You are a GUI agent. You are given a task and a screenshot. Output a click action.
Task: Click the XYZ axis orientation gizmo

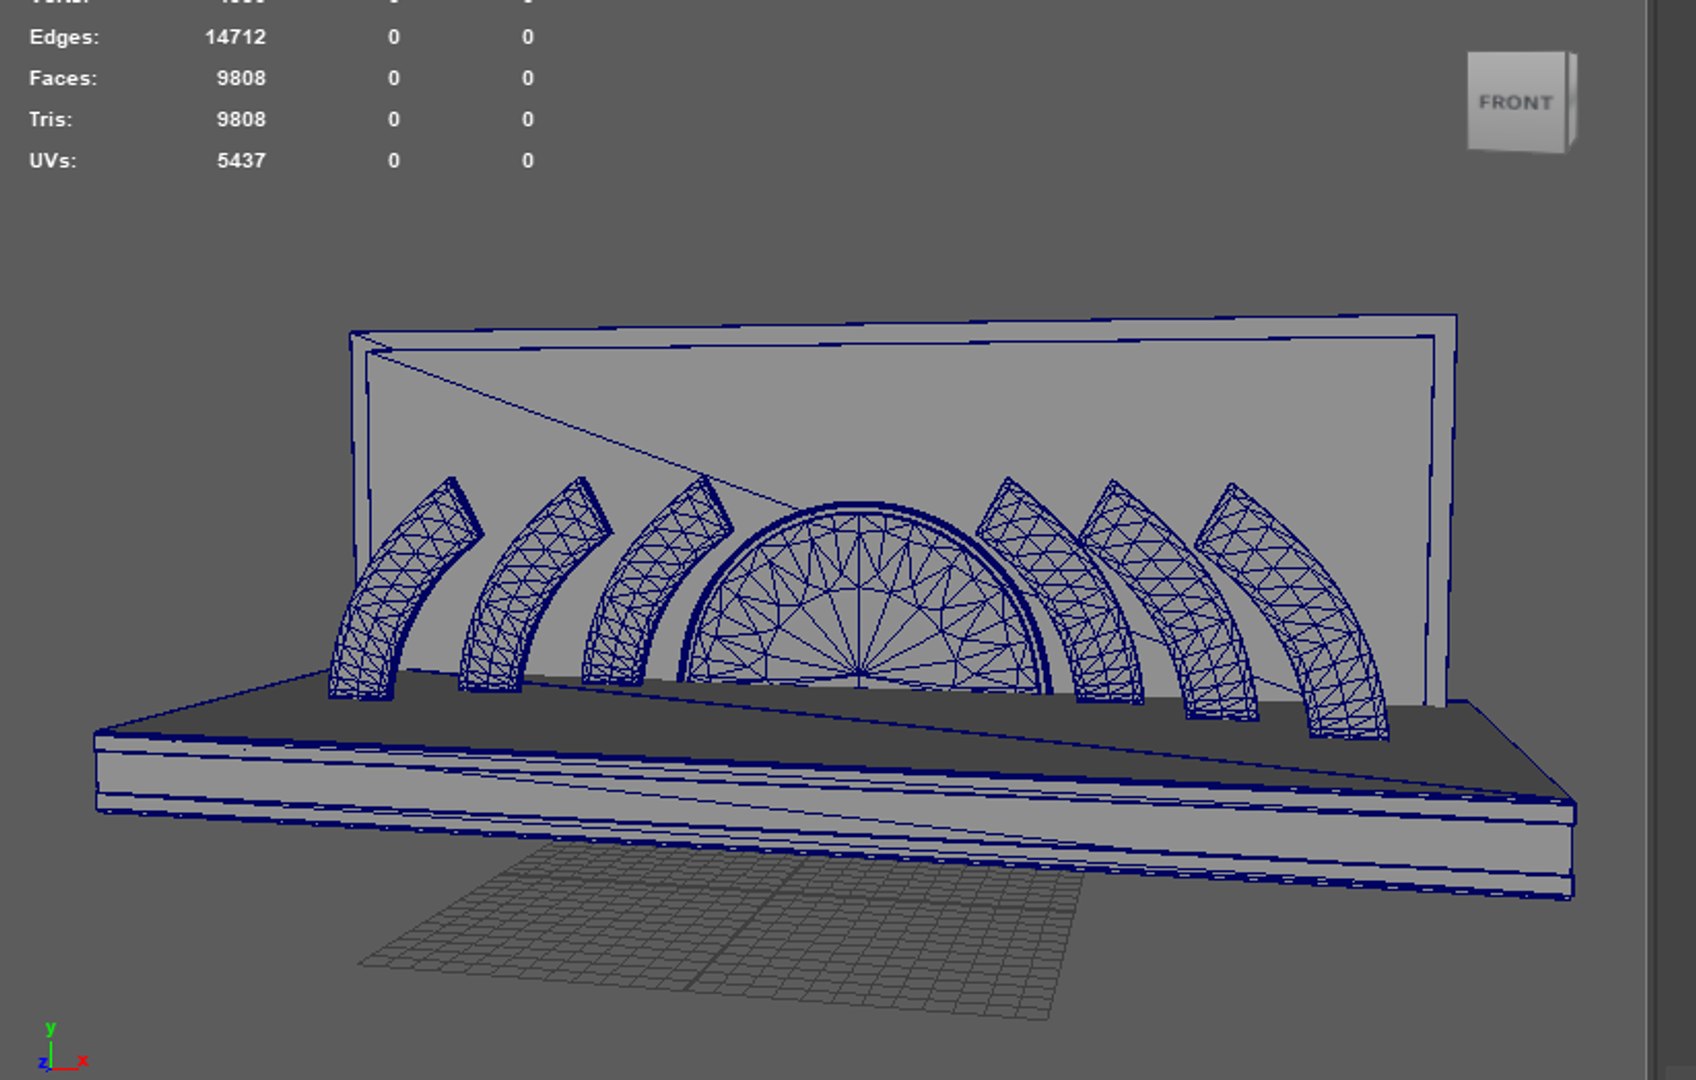tap(63, 1048)
